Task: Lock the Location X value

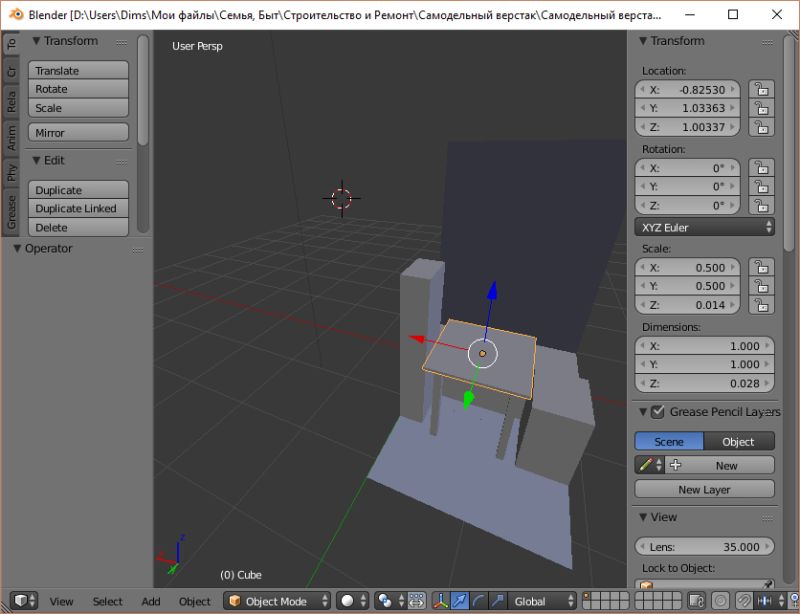Action: pos(764,89)
